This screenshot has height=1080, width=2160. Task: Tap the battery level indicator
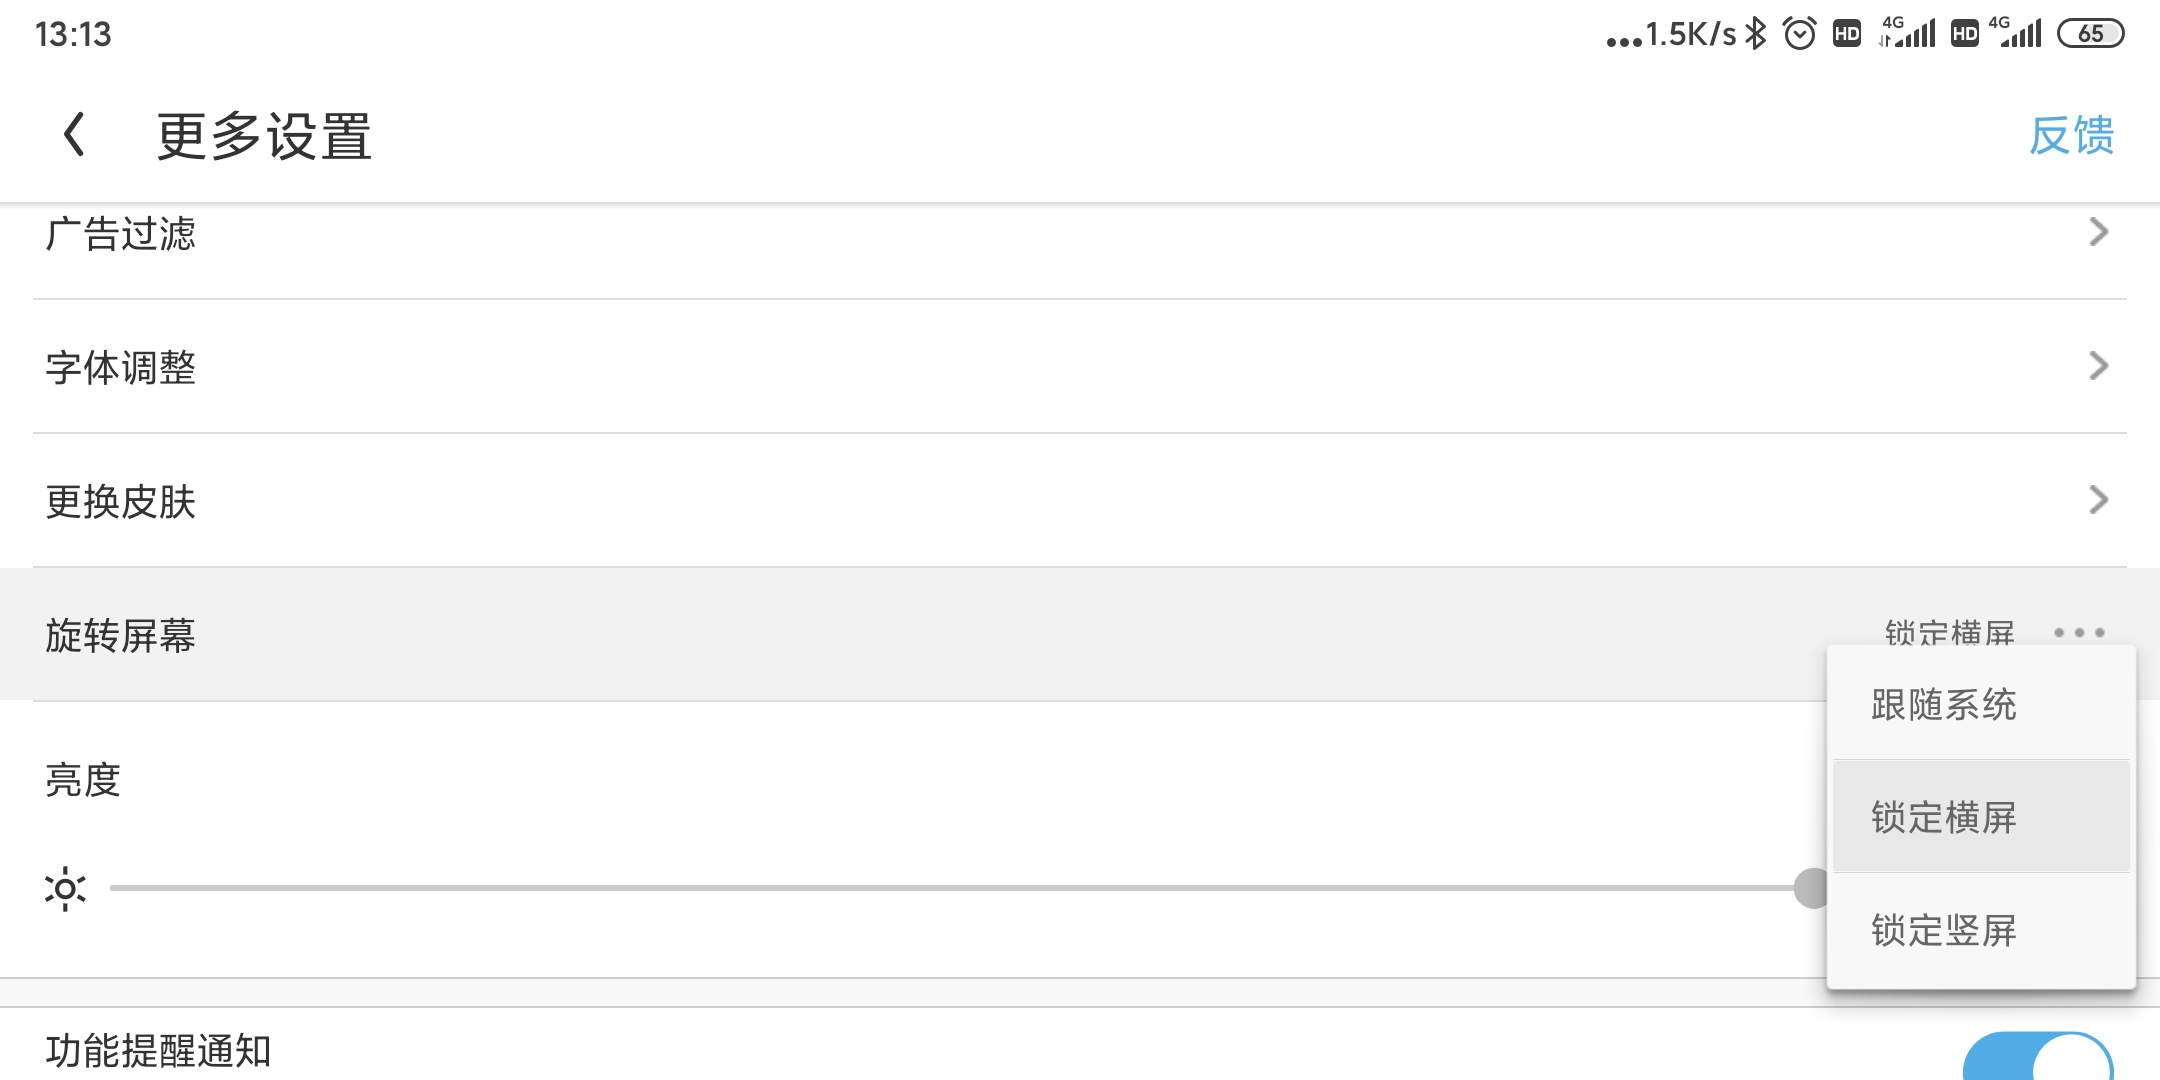2090,34
